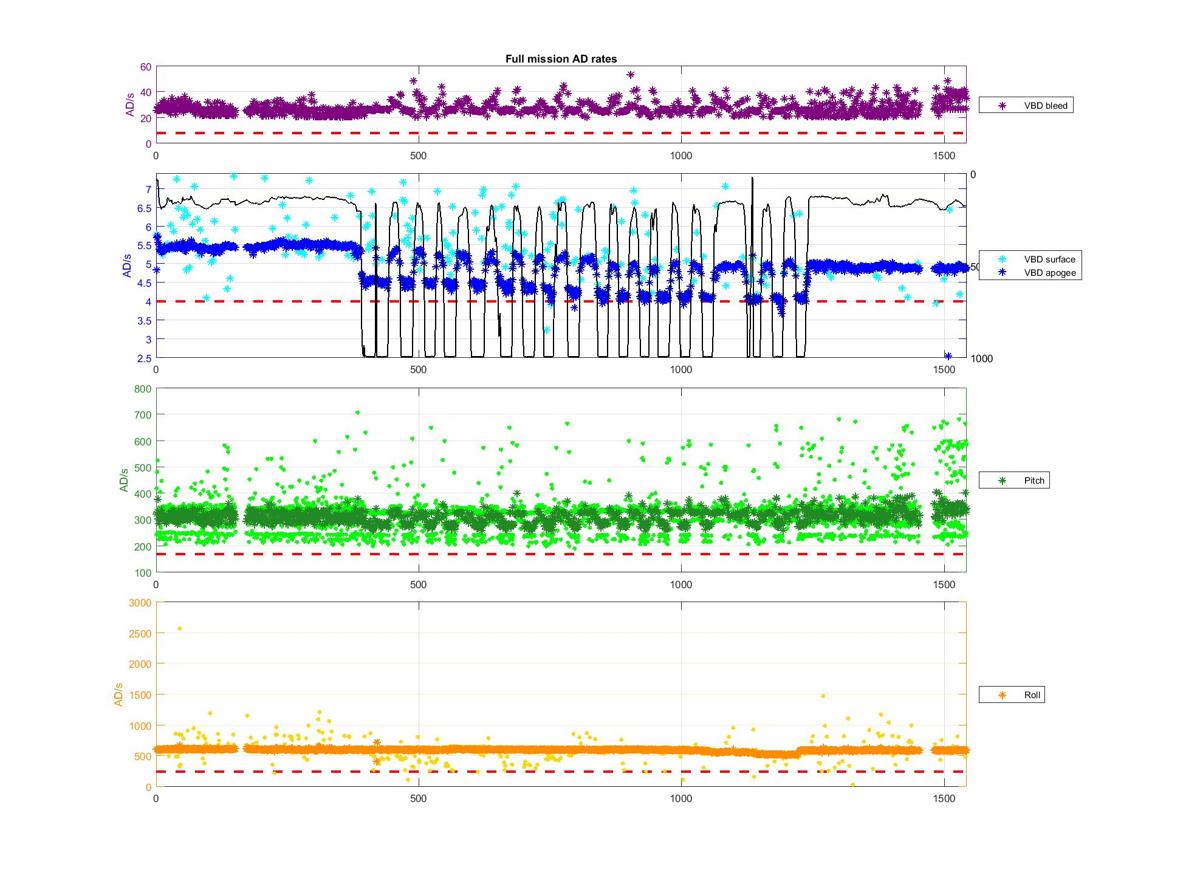The image size is (1200, 885).
Task: Click the topmost Pitch data point near 700
Action: [x=357, y=412]
